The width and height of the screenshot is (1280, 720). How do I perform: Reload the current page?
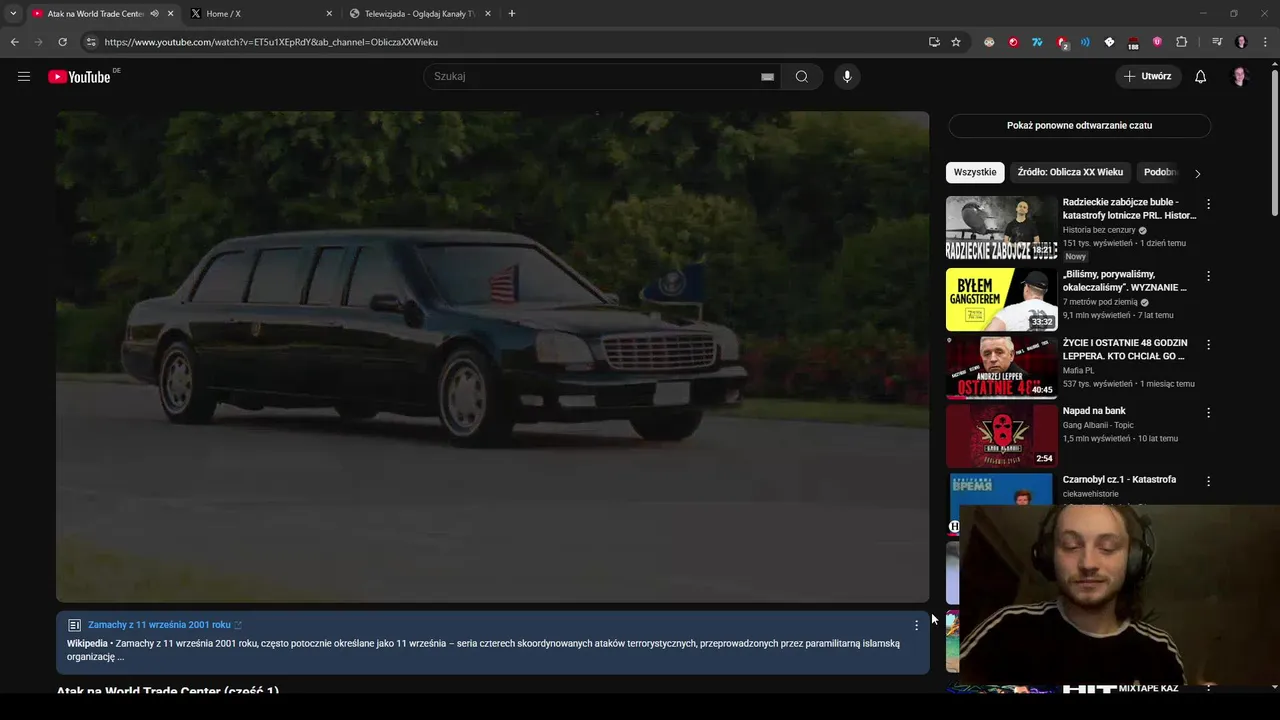coord(62,42)
